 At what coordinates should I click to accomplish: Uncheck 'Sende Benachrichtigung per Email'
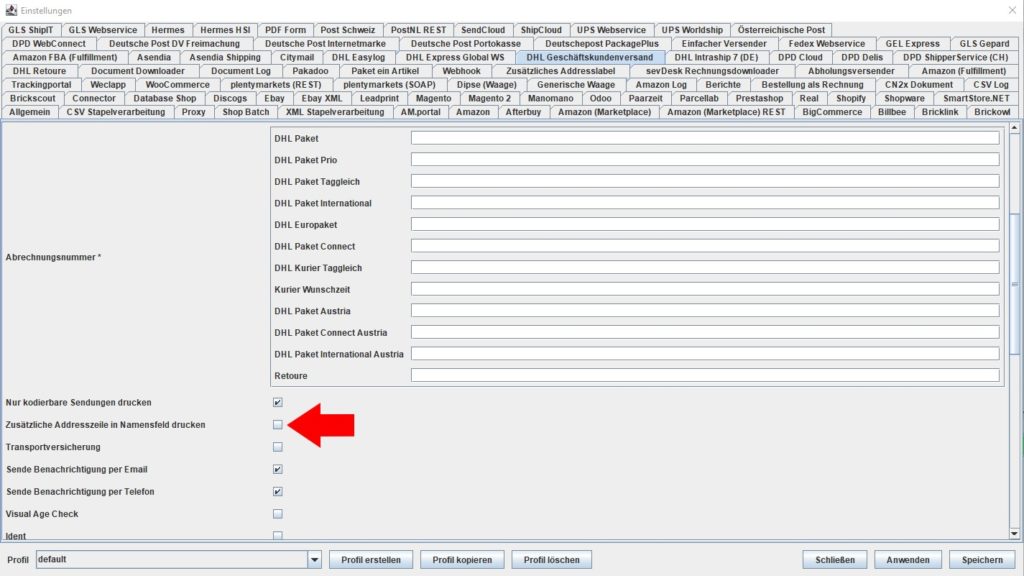click(278, 469)
